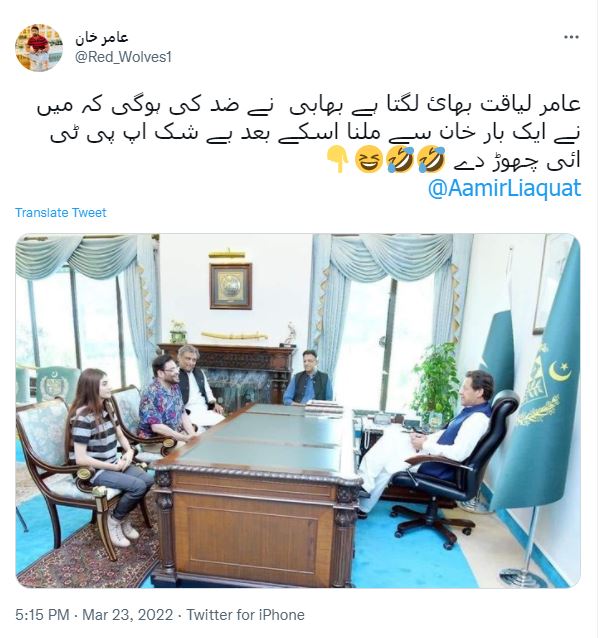Open the tweet's three-dot more options menu
This screenshot has height=638, width=600.
571,37
